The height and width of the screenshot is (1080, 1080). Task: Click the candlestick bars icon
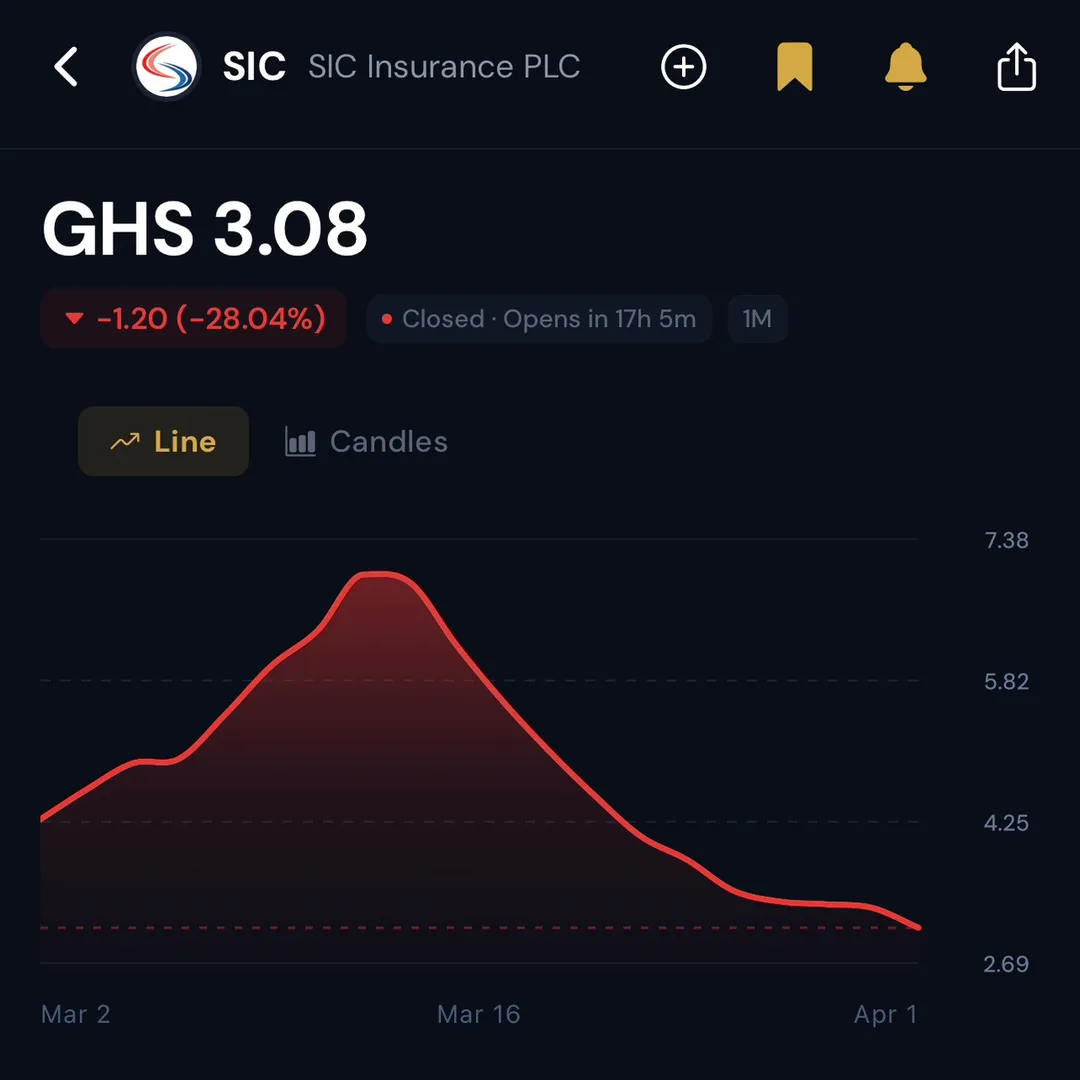[300, 442]
